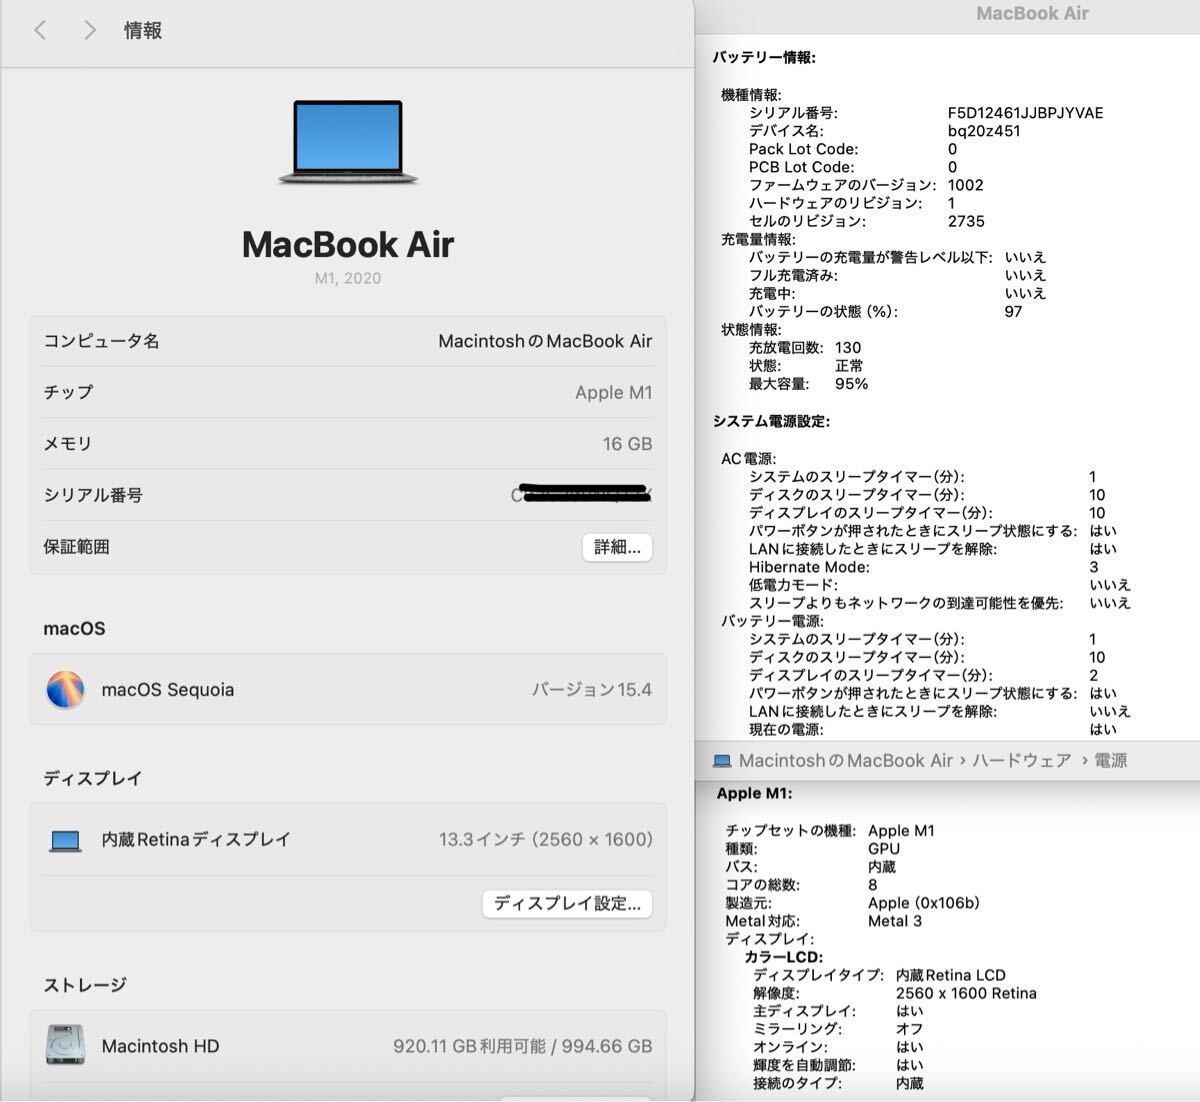Click the メモリ row label

click(x=68, y=444)
